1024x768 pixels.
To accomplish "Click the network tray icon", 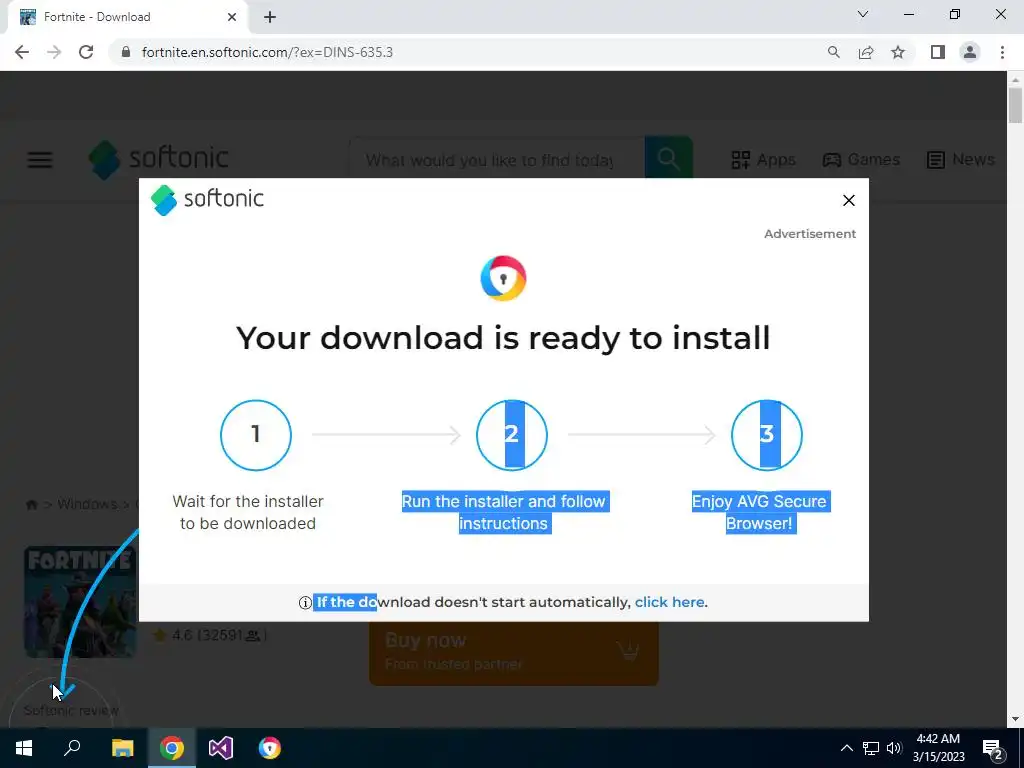I will pyautogui.click(x=871, y=748).
